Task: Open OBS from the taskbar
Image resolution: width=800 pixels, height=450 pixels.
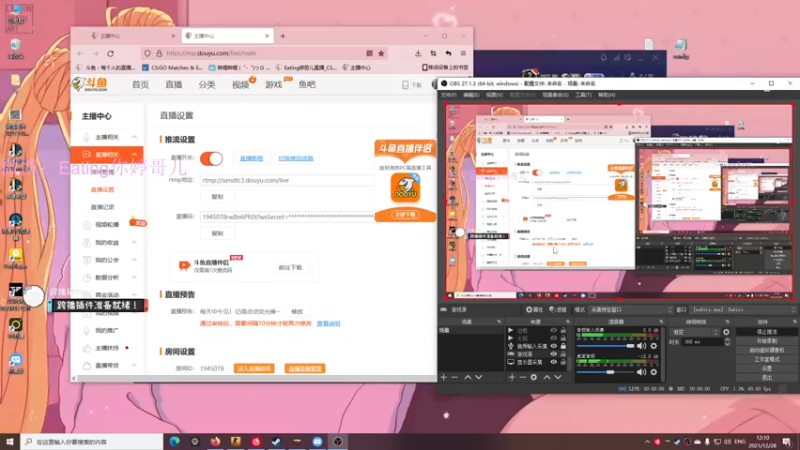Action: click(x=338, y=441)
